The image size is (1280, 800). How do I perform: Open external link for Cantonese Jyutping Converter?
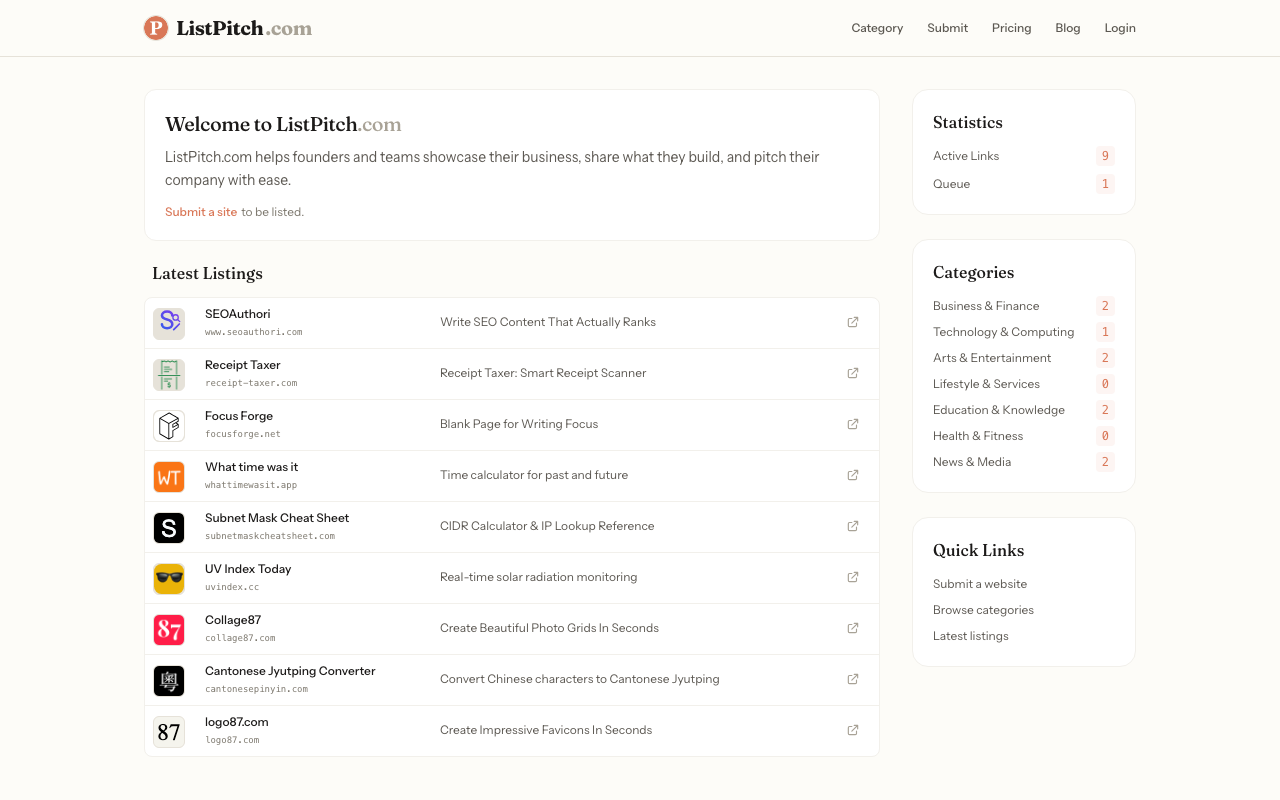853,679
